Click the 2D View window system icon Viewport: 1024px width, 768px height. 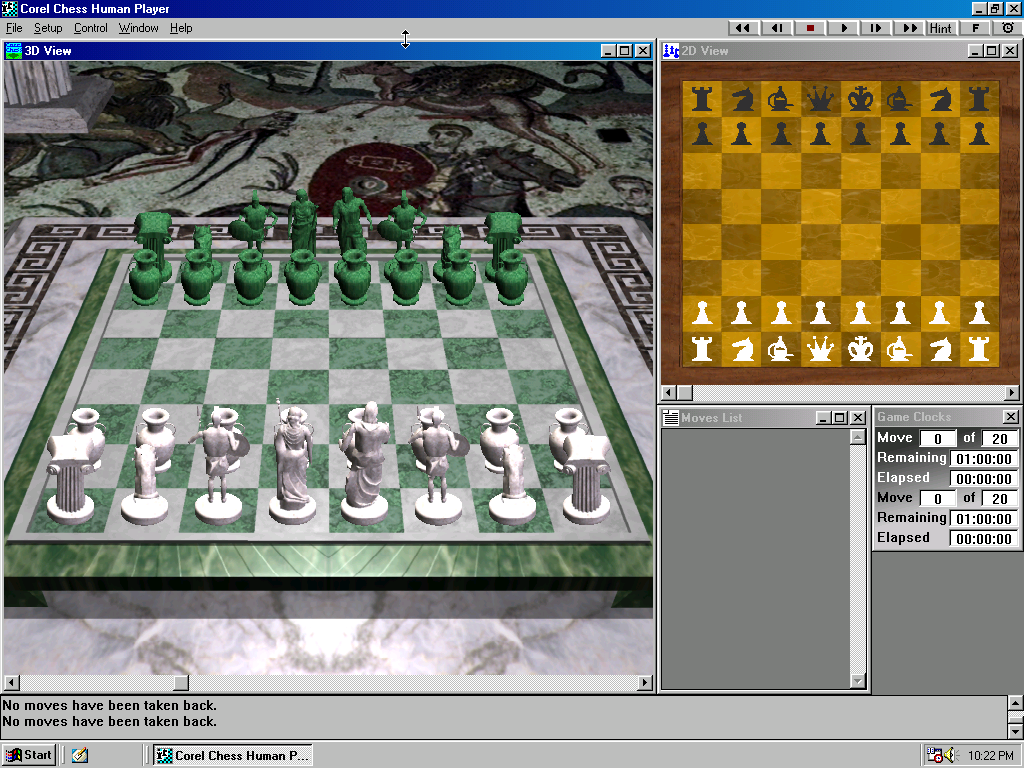coord(671,50)
